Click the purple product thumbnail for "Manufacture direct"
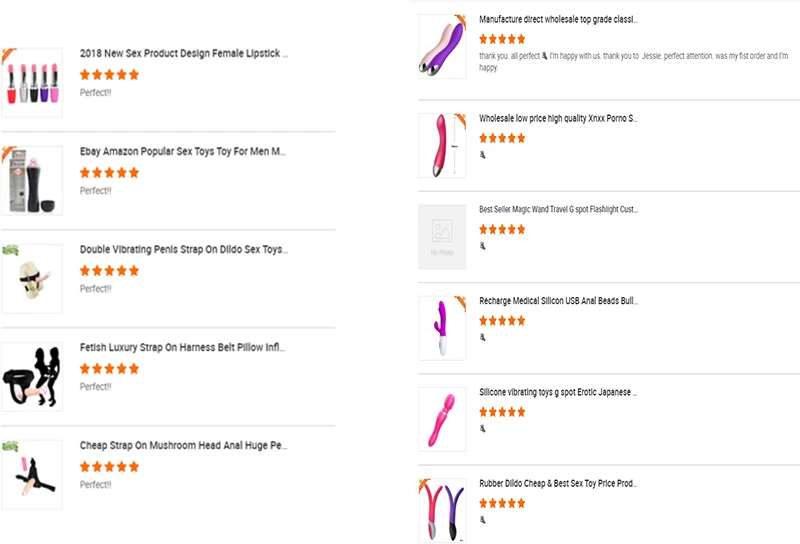 point(442,47)
